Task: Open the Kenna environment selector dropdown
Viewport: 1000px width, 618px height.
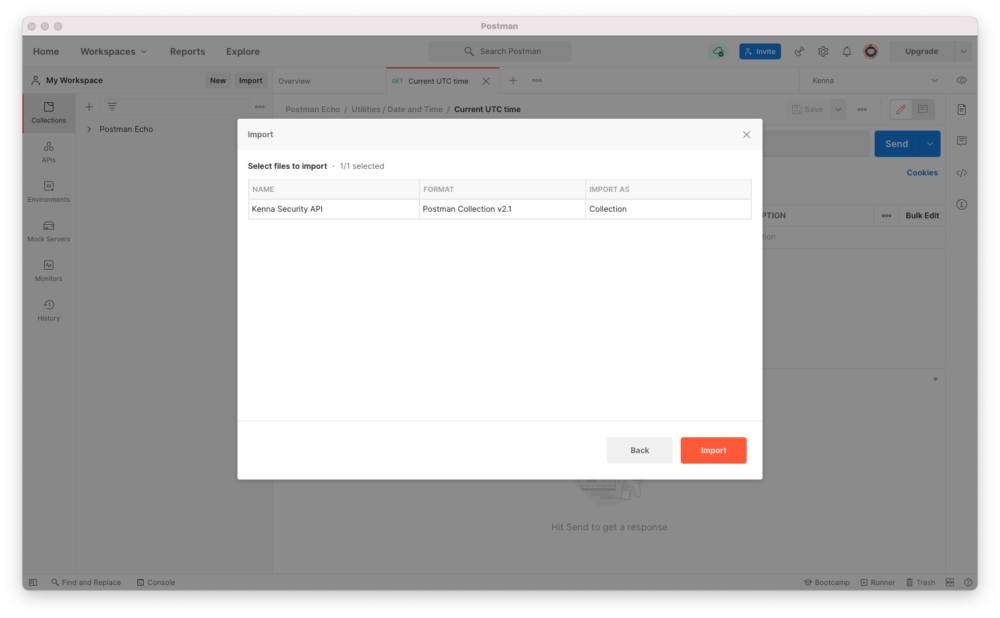Action: click(875, 80)
